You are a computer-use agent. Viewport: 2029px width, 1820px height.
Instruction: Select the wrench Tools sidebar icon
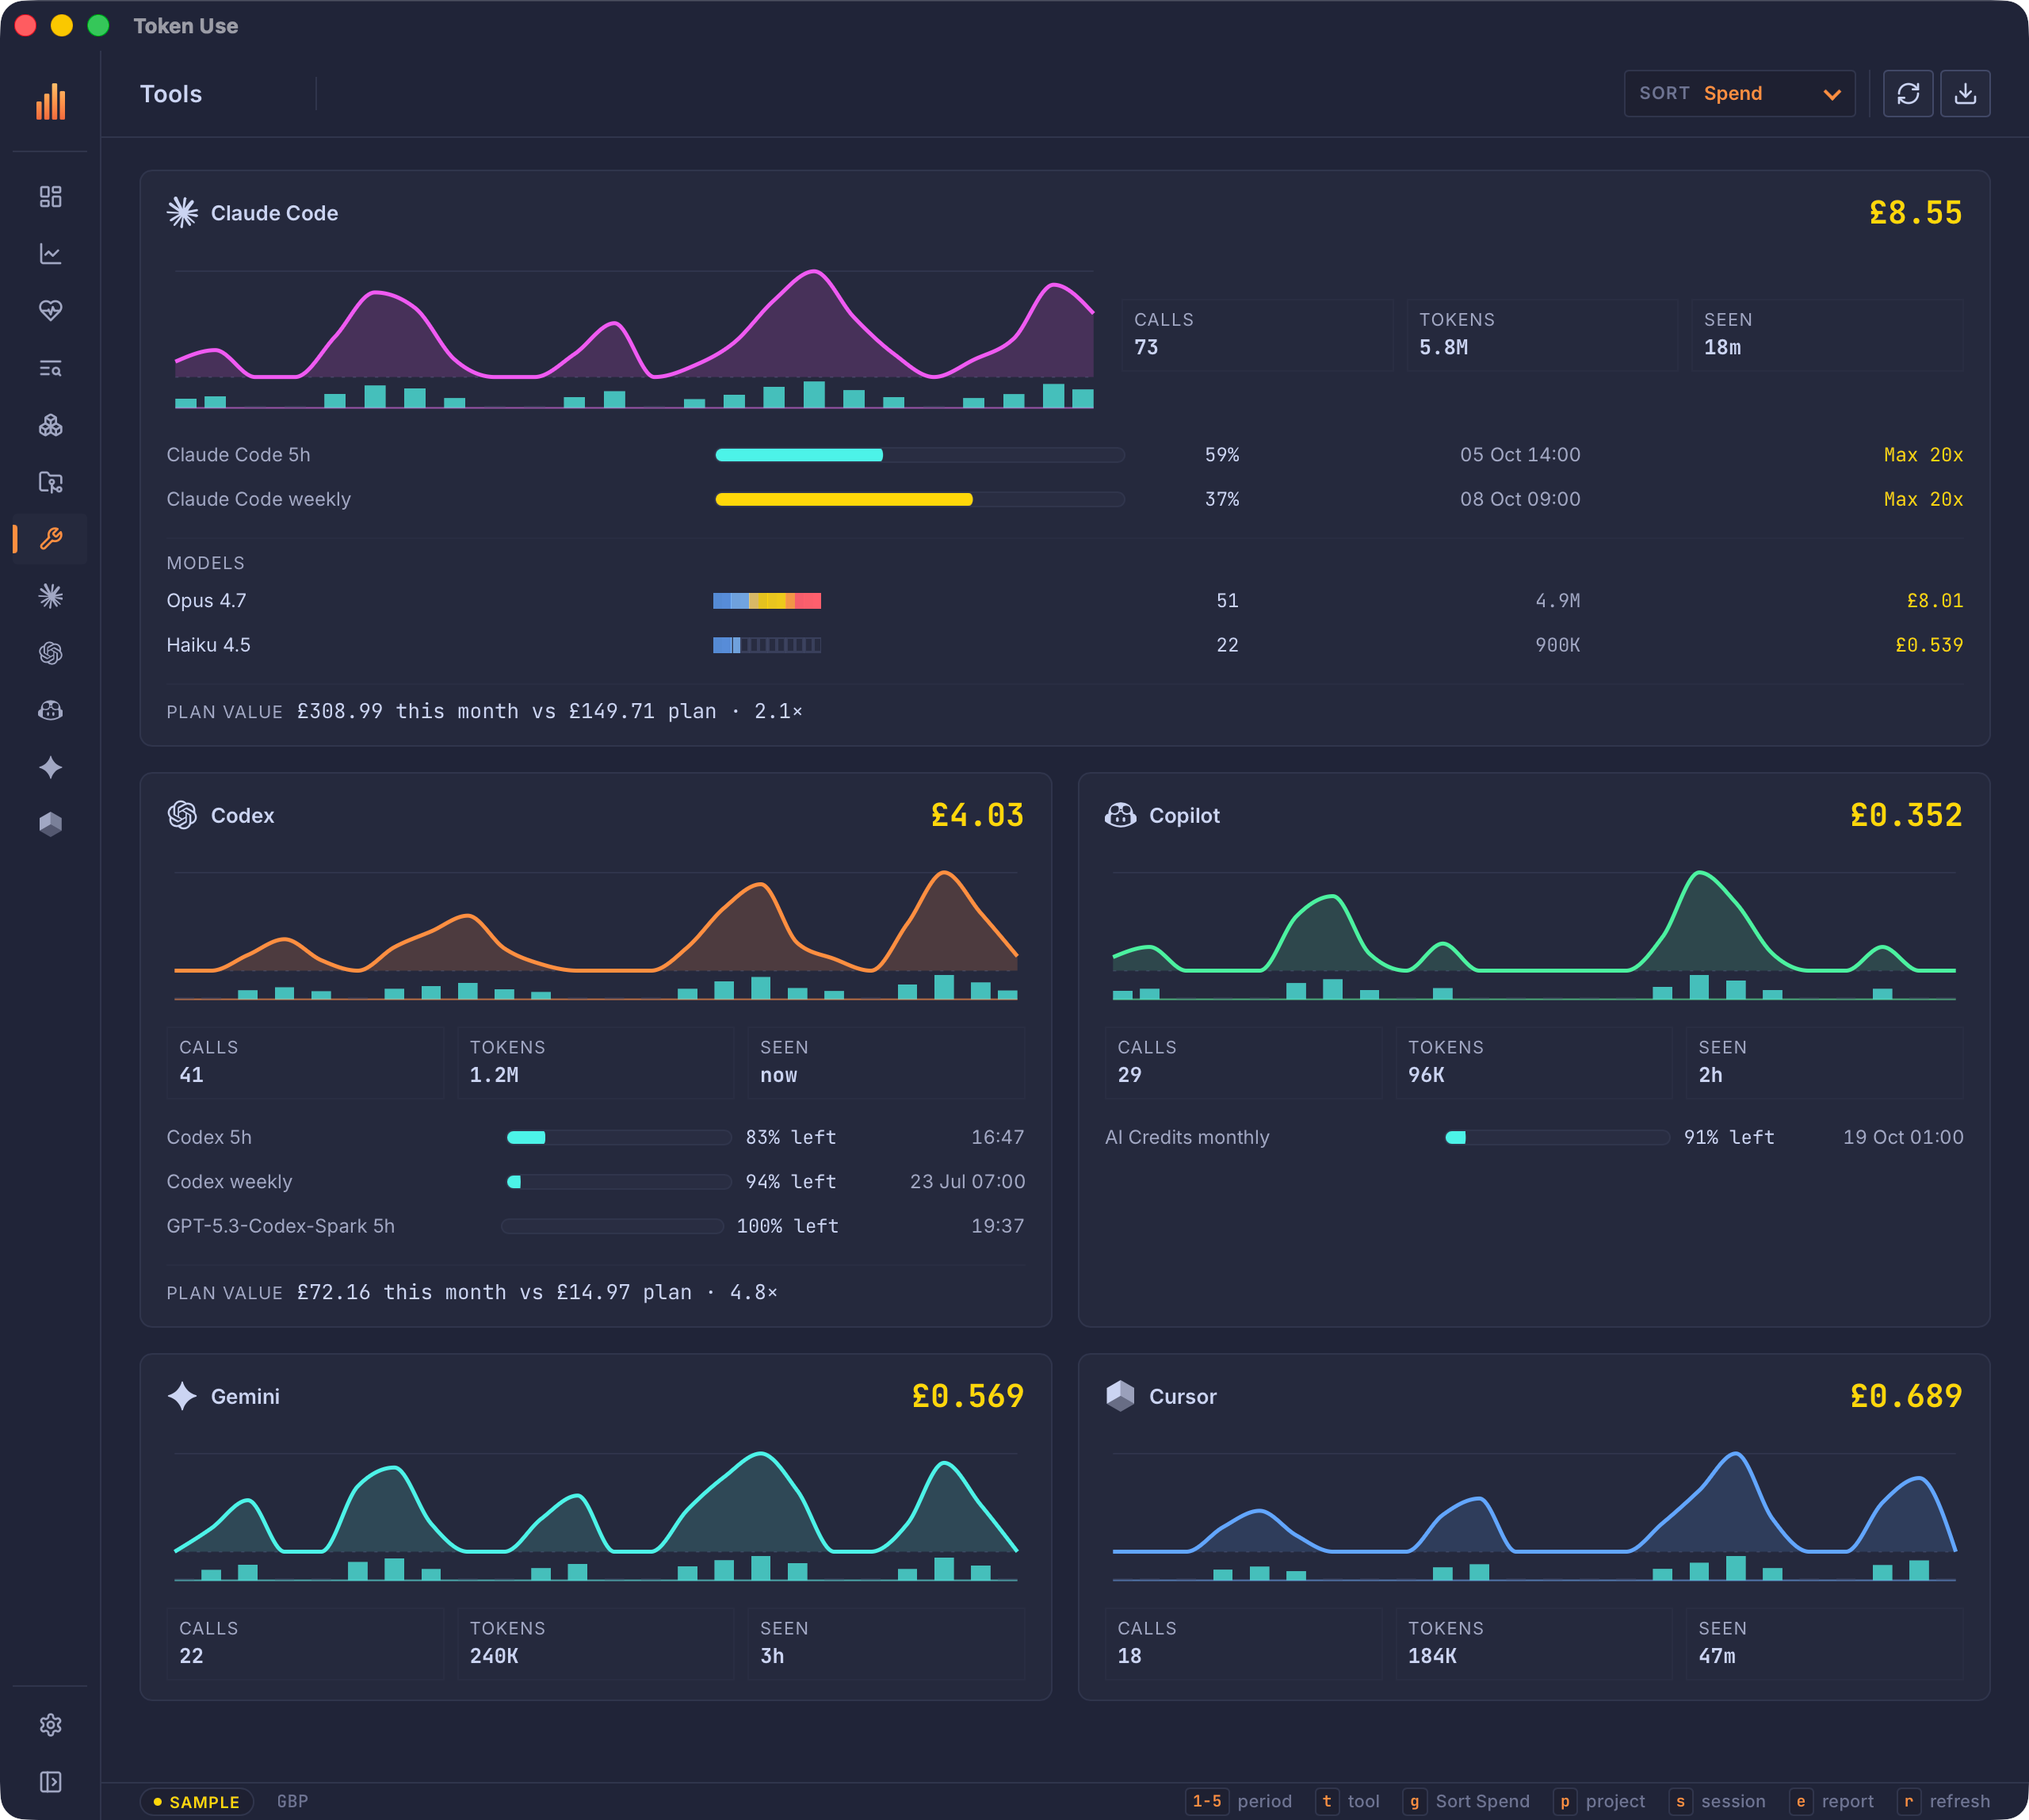[x=51, y=539]
